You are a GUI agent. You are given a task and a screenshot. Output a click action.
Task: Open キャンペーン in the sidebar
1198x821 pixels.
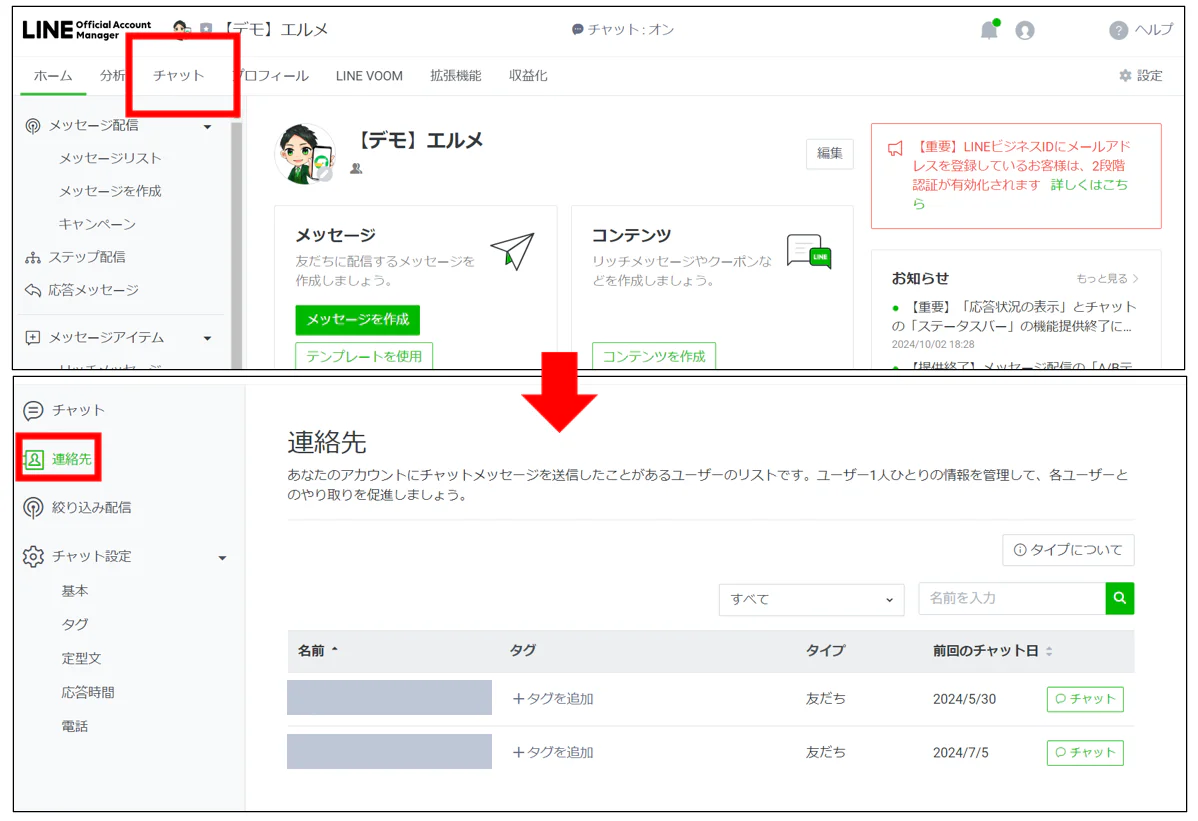click(x=98, y=225)
